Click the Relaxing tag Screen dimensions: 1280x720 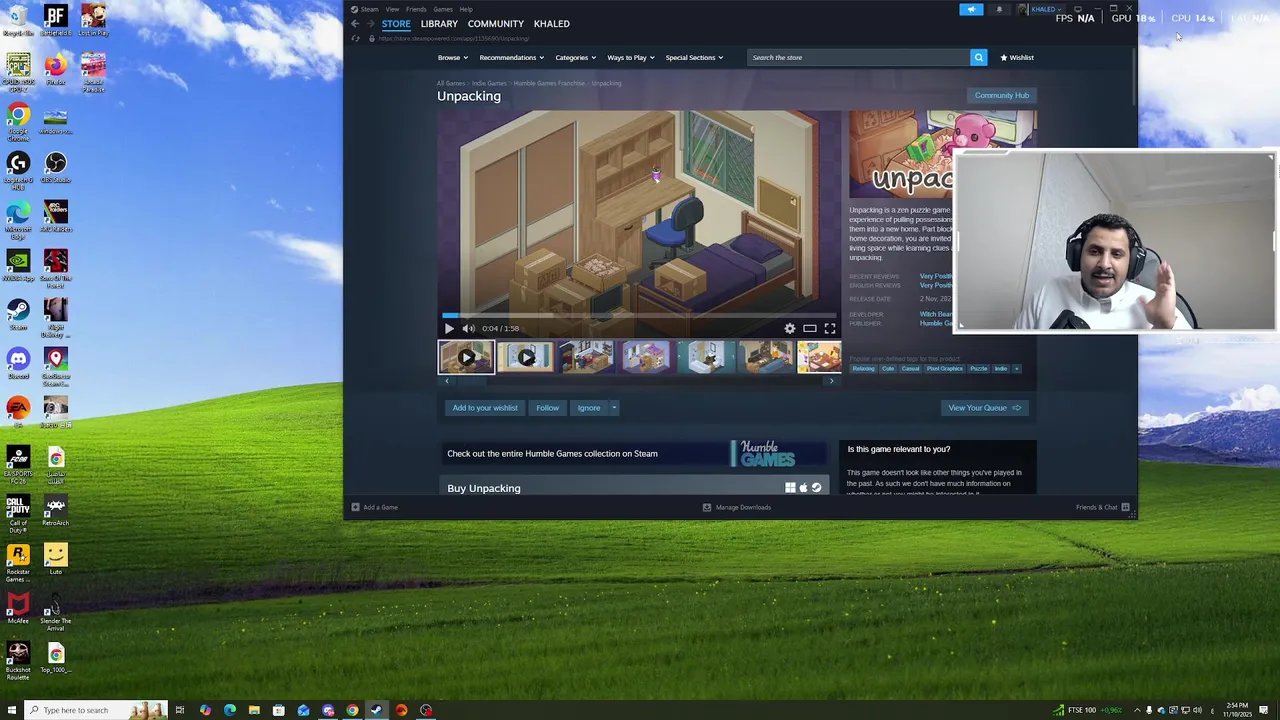pyautogui.click(x=863, y=369)
